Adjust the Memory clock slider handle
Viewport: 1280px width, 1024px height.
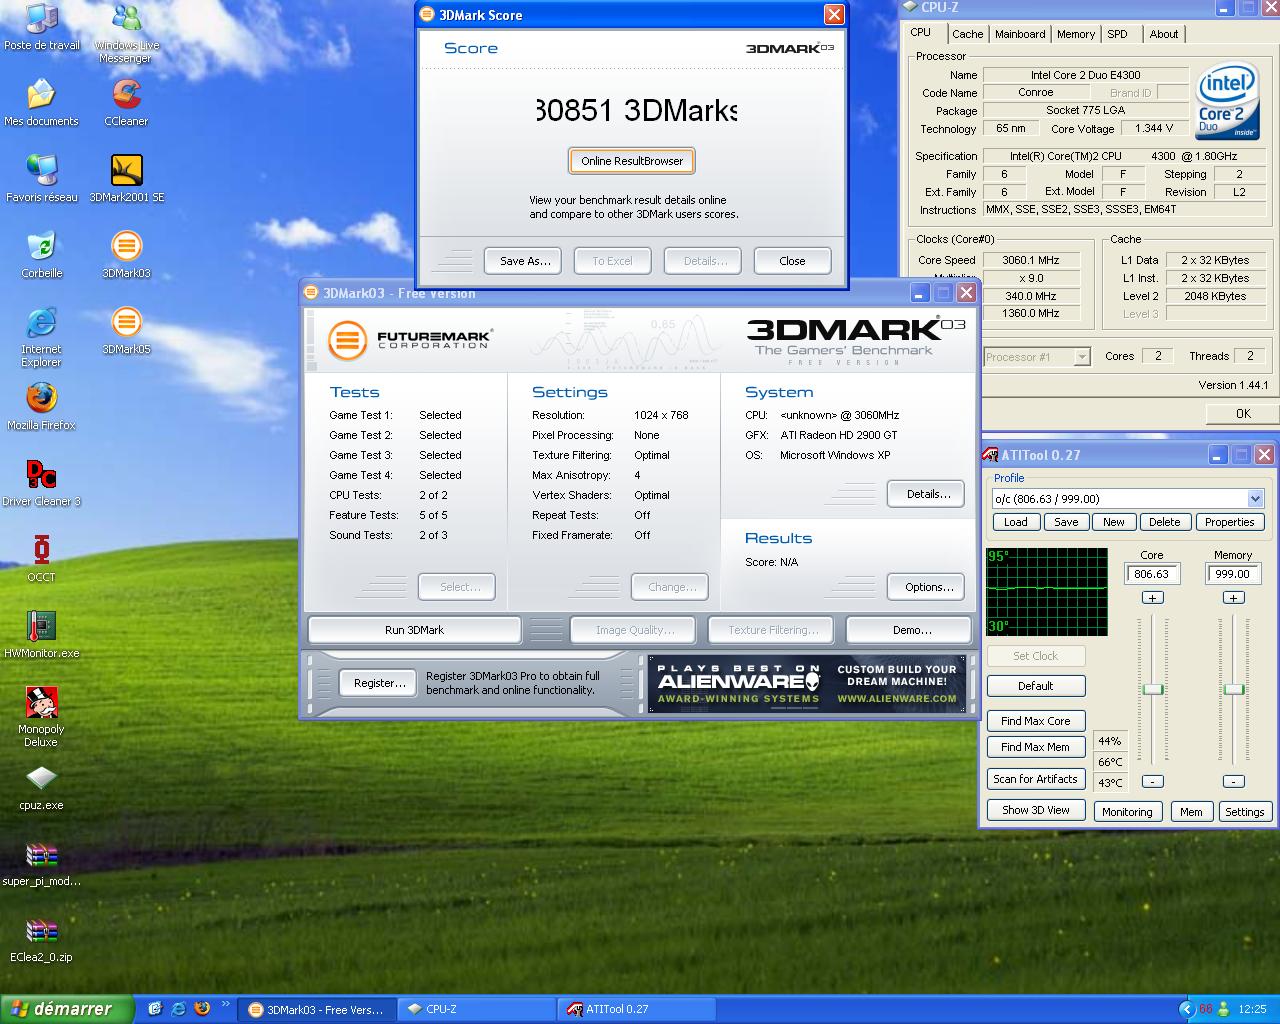[1234, 689]
